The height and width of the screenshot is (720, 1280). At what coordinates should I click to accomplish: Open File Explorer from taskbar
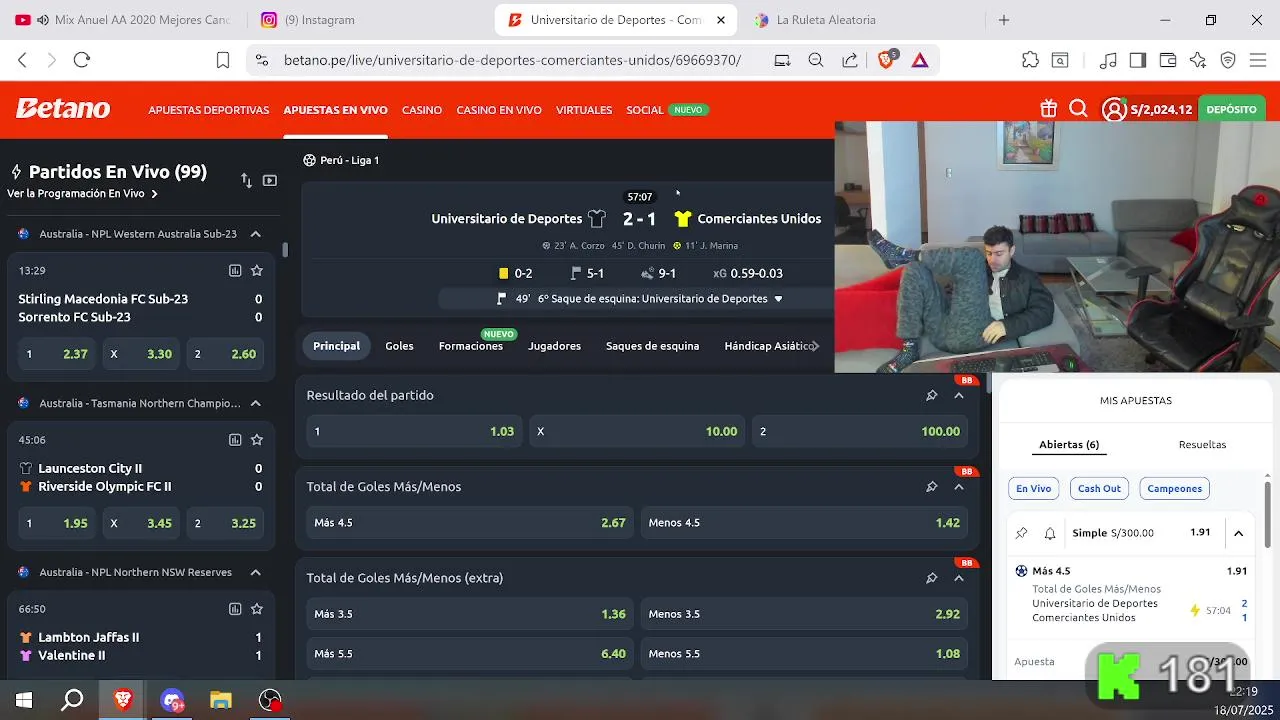[x=220, y=700]
